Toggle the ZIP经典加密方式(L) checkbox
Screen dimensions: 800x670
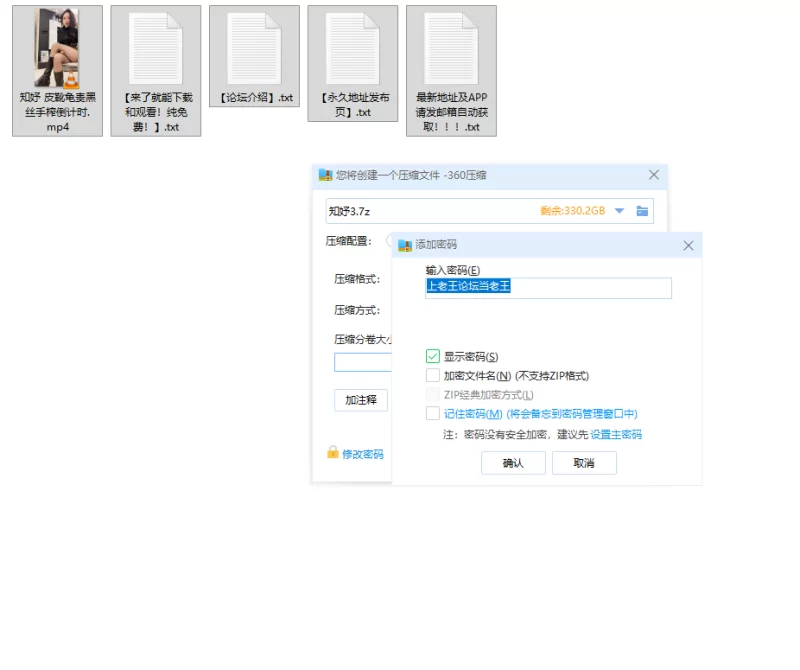tap(433, 394)
